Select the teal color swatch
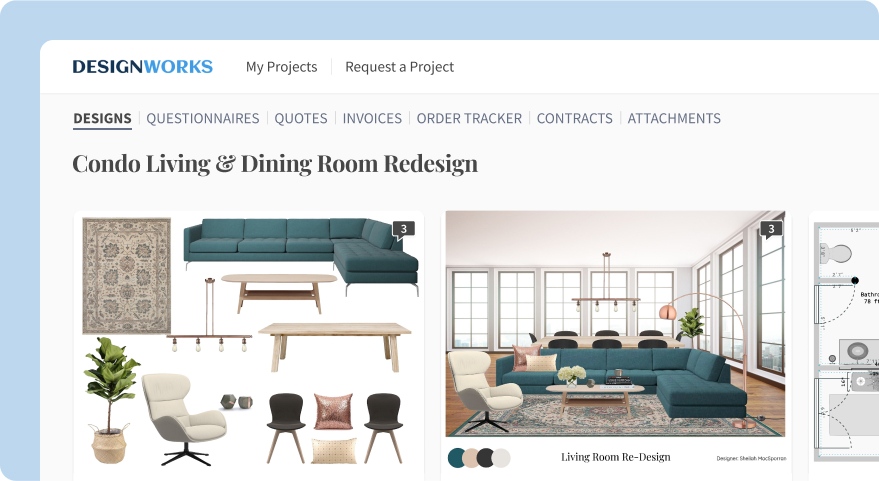Screen dimensions: 879x481 point(457,457)
